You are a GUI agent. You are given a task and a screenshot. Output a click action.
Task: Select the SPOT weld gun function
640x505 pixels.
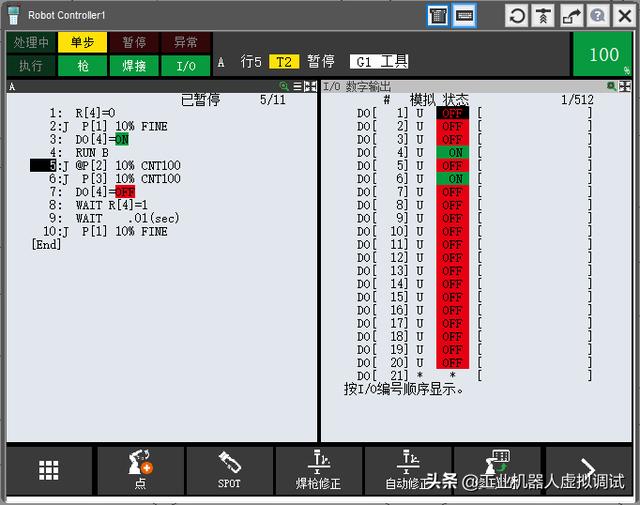229,471
